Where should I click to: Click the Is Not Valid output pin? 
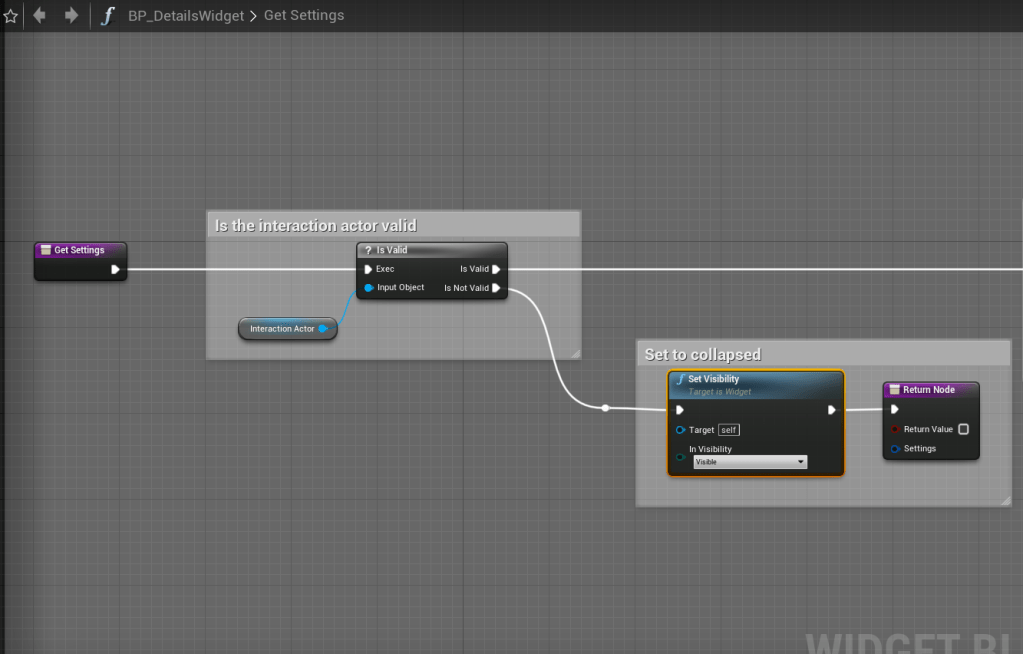point(497,288)
